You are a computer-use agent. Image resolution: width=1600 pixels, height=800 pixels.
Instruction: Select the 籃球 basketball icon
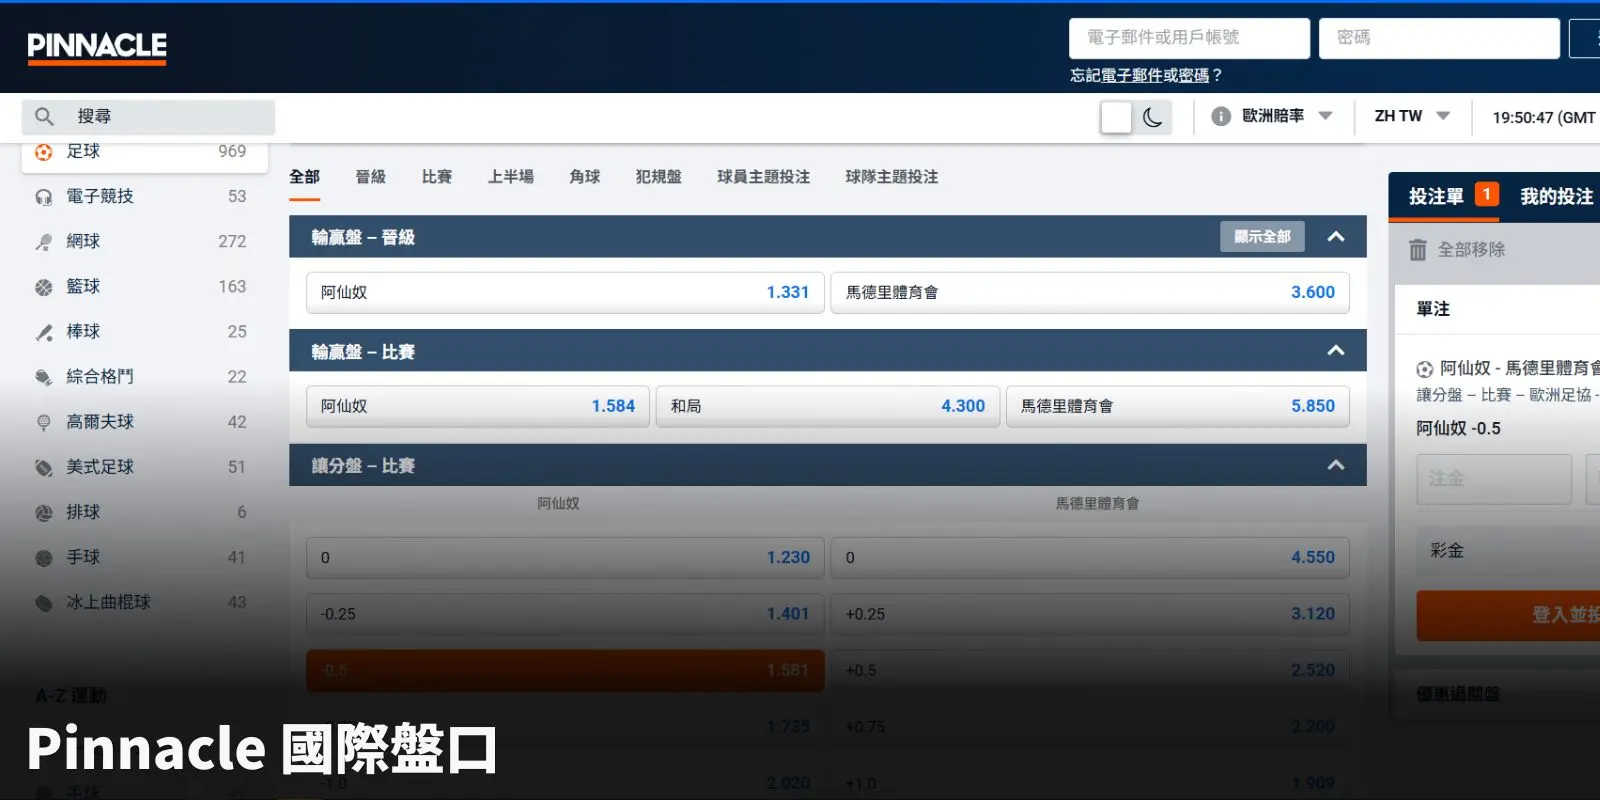tap(43, 287)
